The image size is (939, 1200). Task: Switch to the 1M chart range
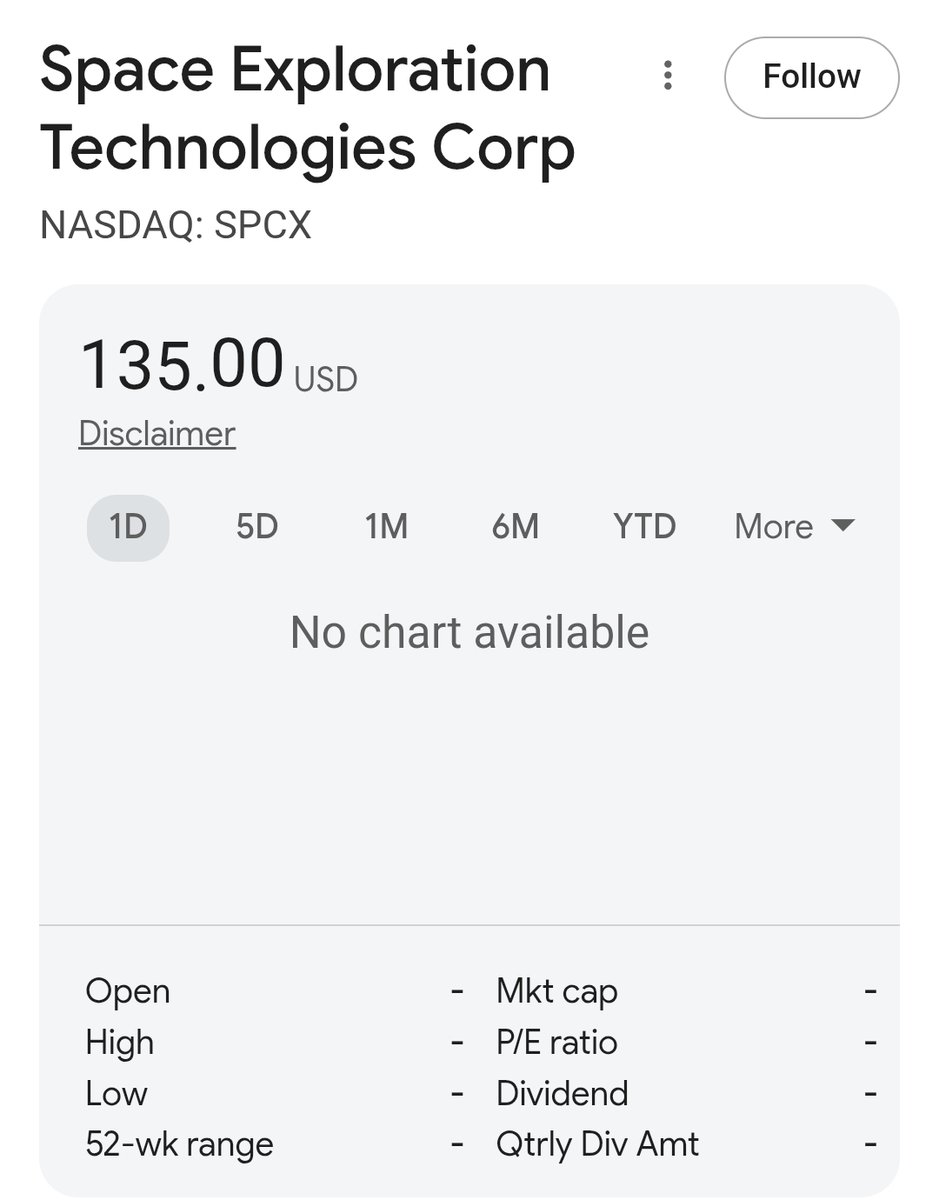[x=386, y=526]
